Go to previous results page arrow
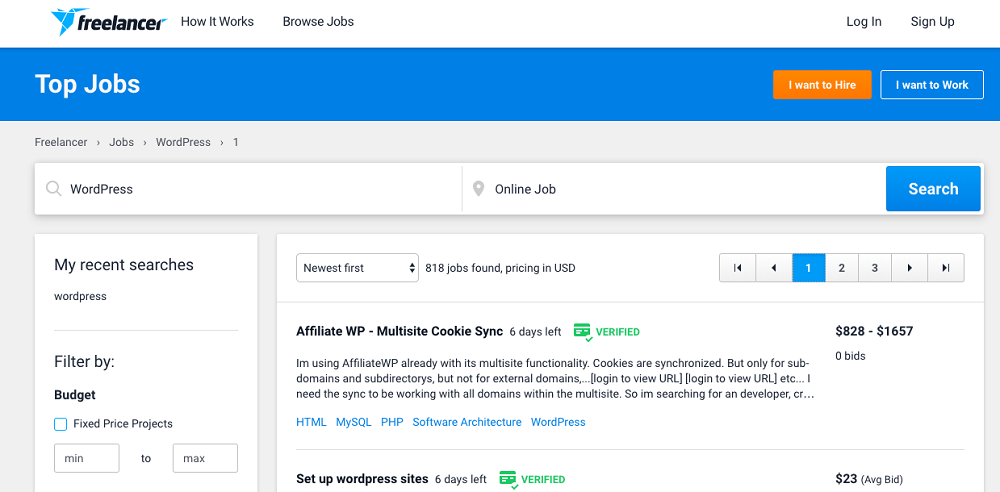Viewport: 1000px width, 492px height. pos(773,268)
